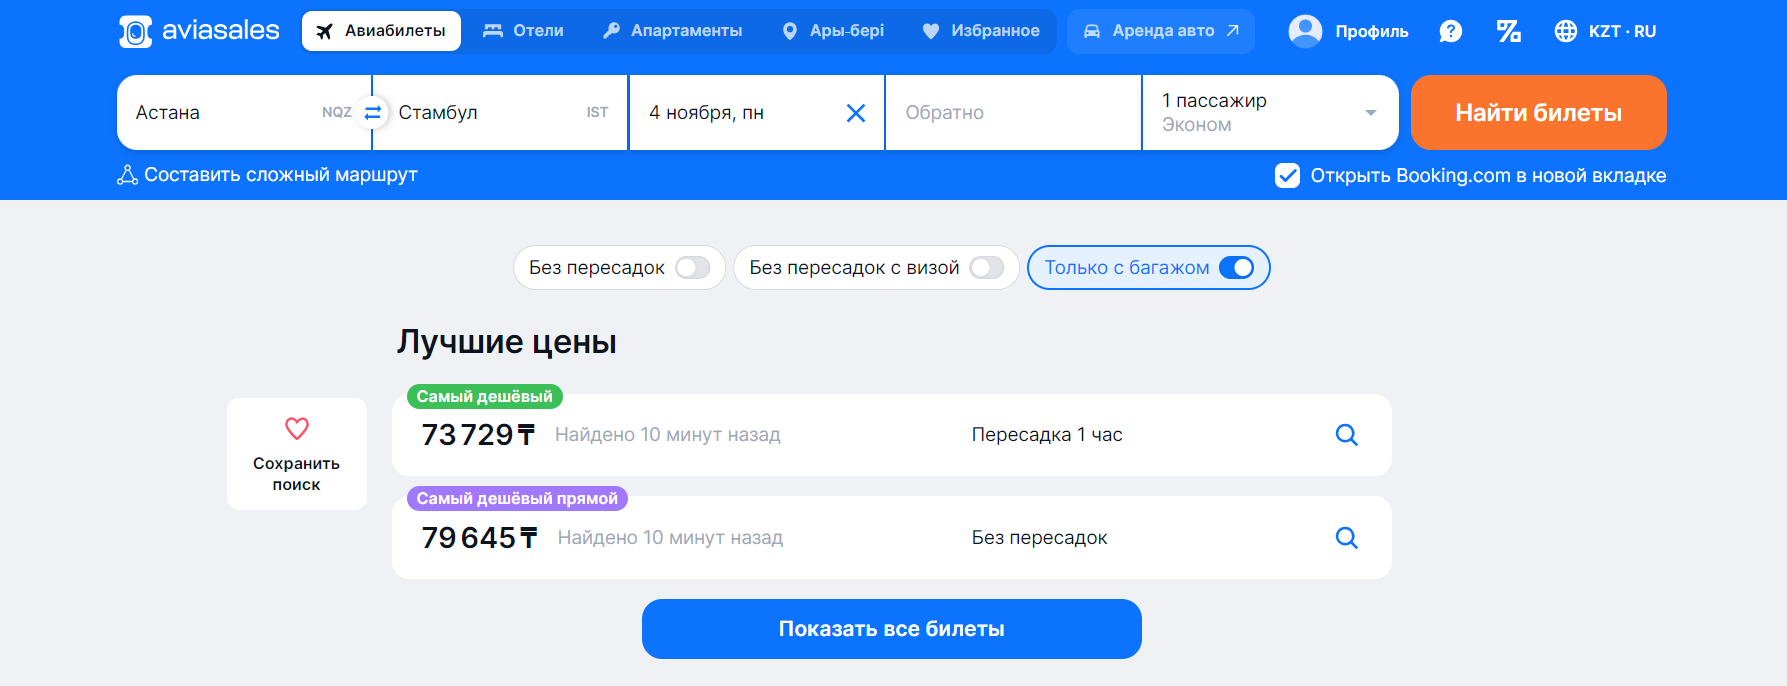Disable Только с багажом switch
1787x686 pixels.
pos(1236,268)
